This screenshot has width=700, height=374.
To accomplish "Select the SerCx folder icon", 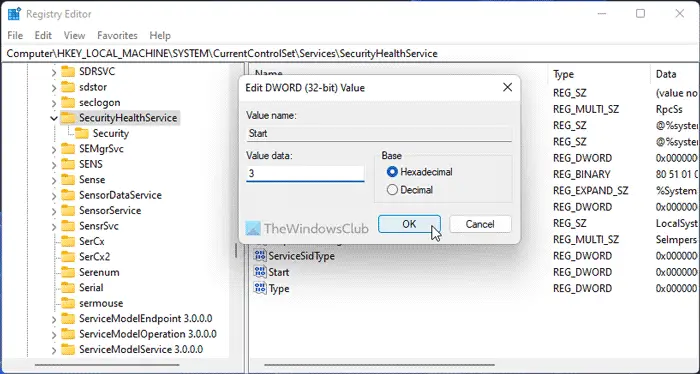I will click(x=68, y=241).
